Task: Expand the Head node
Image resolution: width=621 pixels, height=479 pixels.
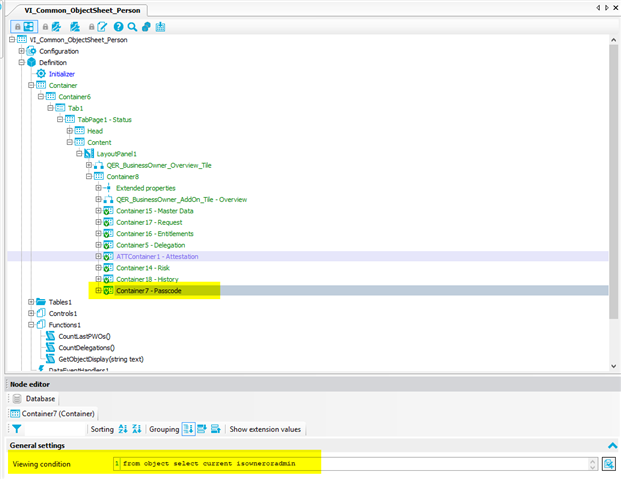Action: [x=70, y=131]
